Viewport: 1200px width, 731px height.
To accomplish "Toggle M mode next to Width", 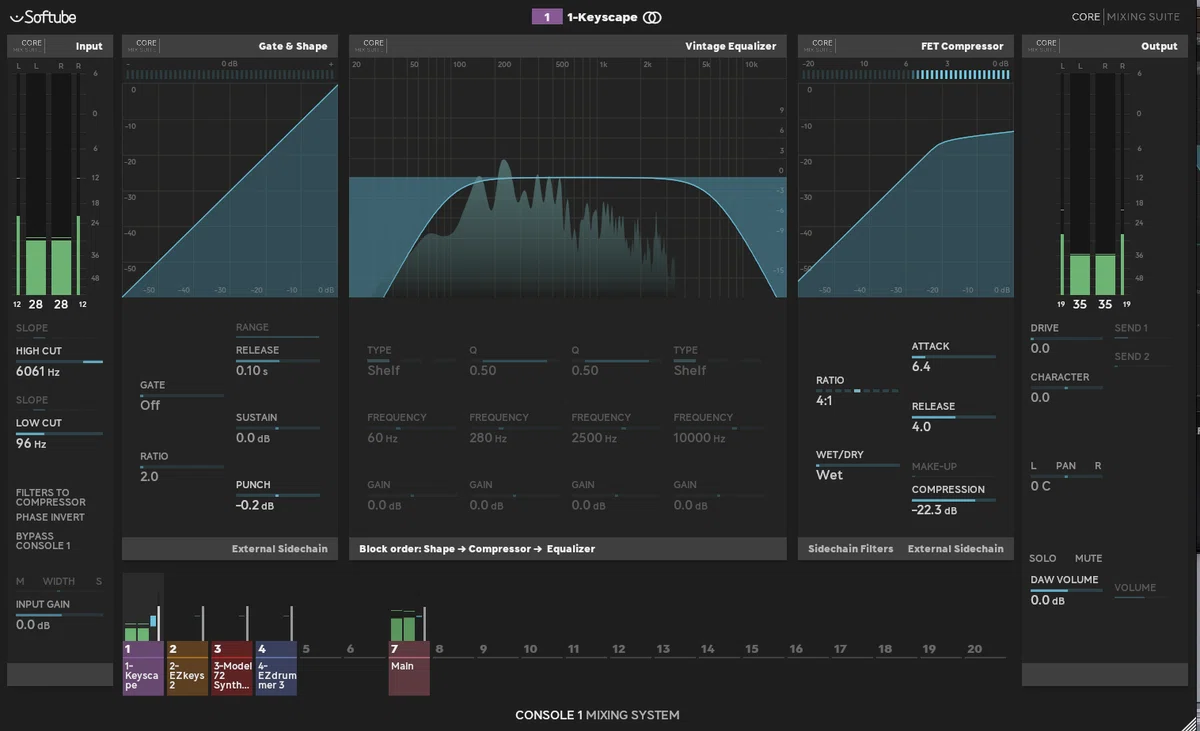I will tap(20, 581).
